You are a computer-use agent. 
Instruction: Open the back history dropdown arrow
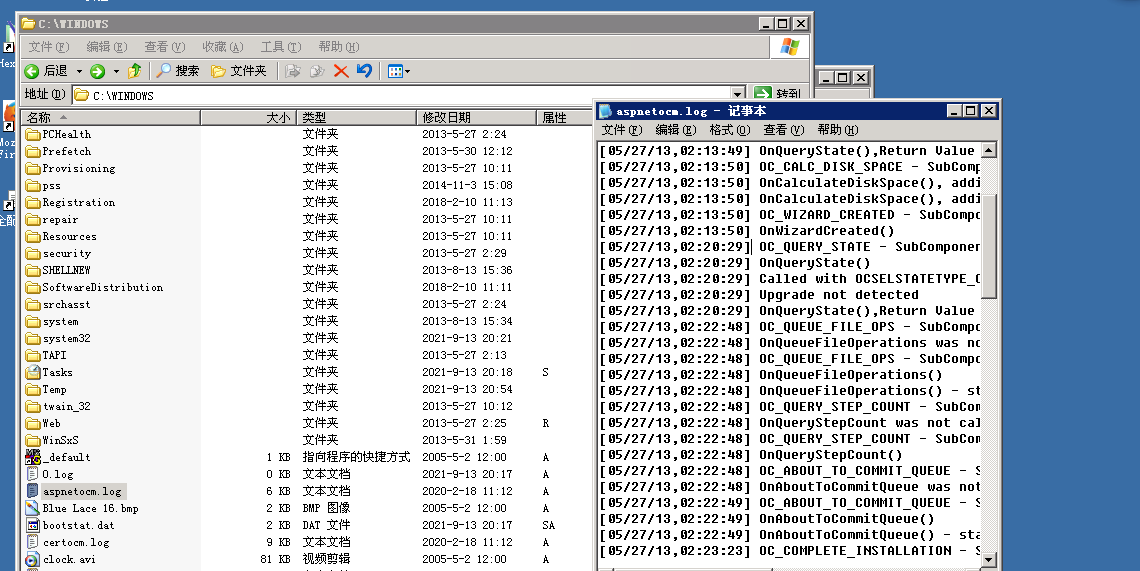(79, 71)
